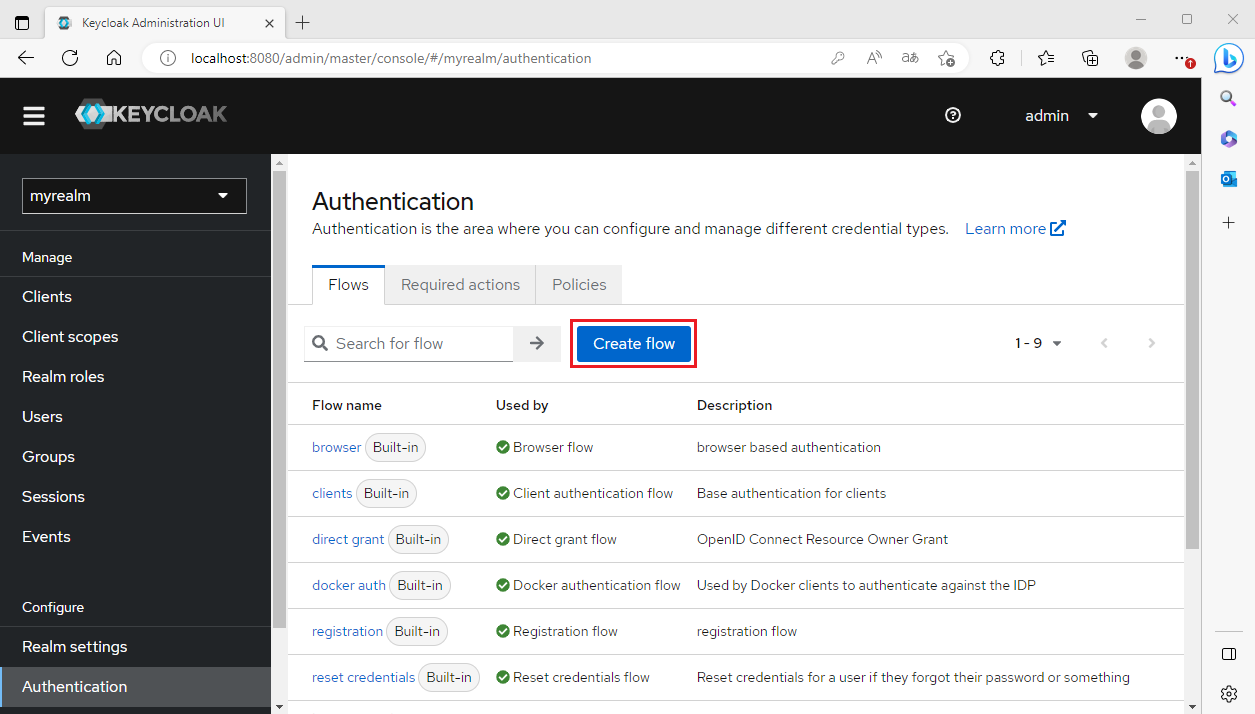Expand the admin account dropdown
1255x714 pixels.
pos(1092,115)
